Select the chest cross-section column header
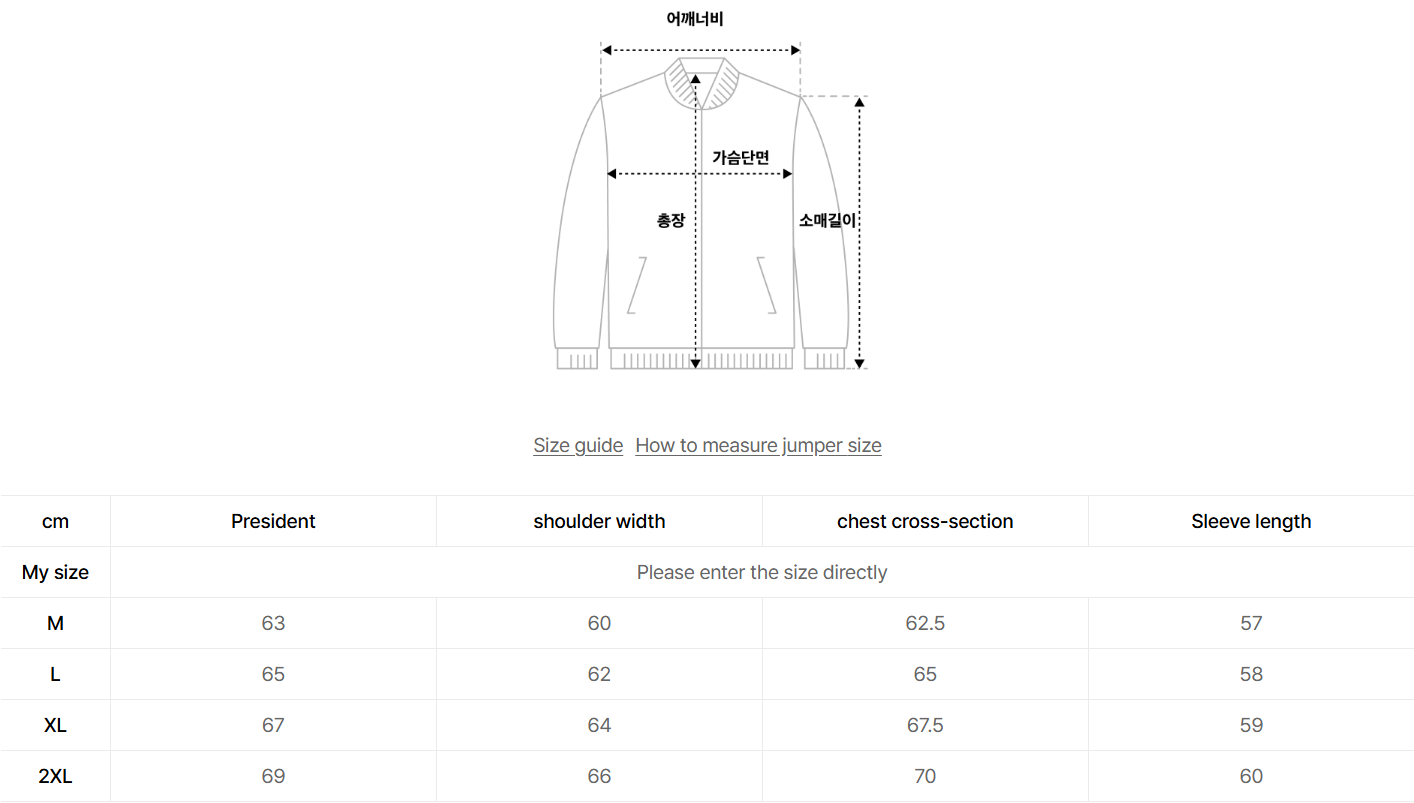The height and width of the screenshot is (803, 1414). (925, 522)
